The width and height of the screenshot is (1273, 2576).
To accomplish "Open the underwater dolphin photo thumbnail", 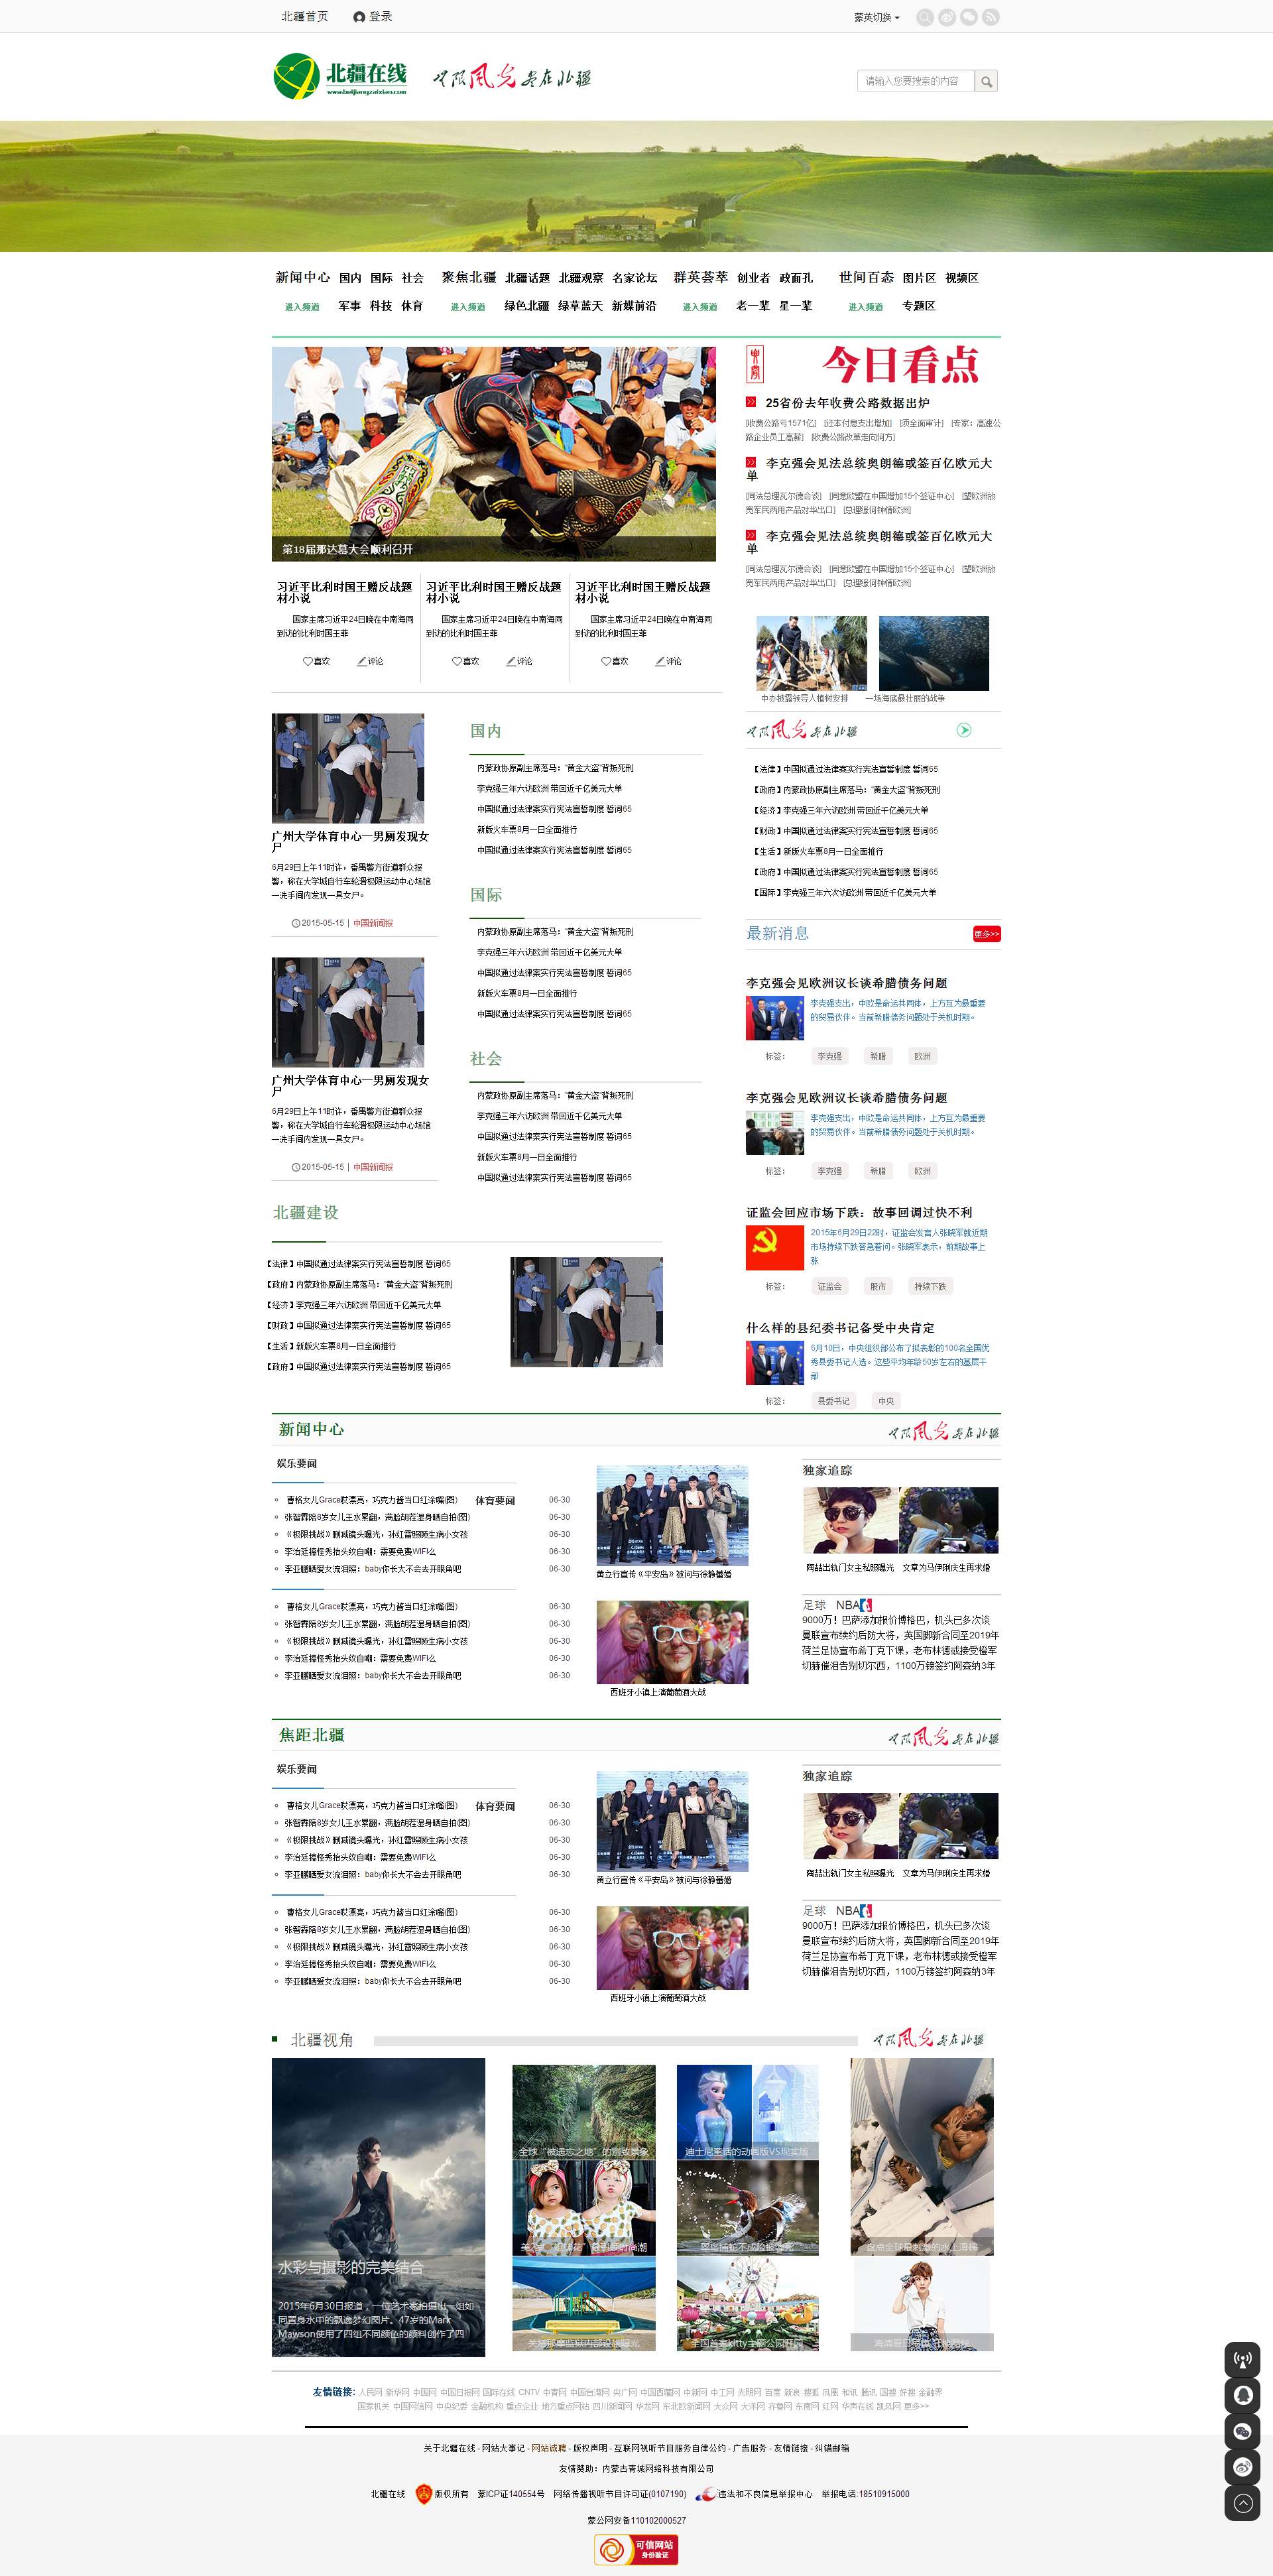I will click(934, 653).
